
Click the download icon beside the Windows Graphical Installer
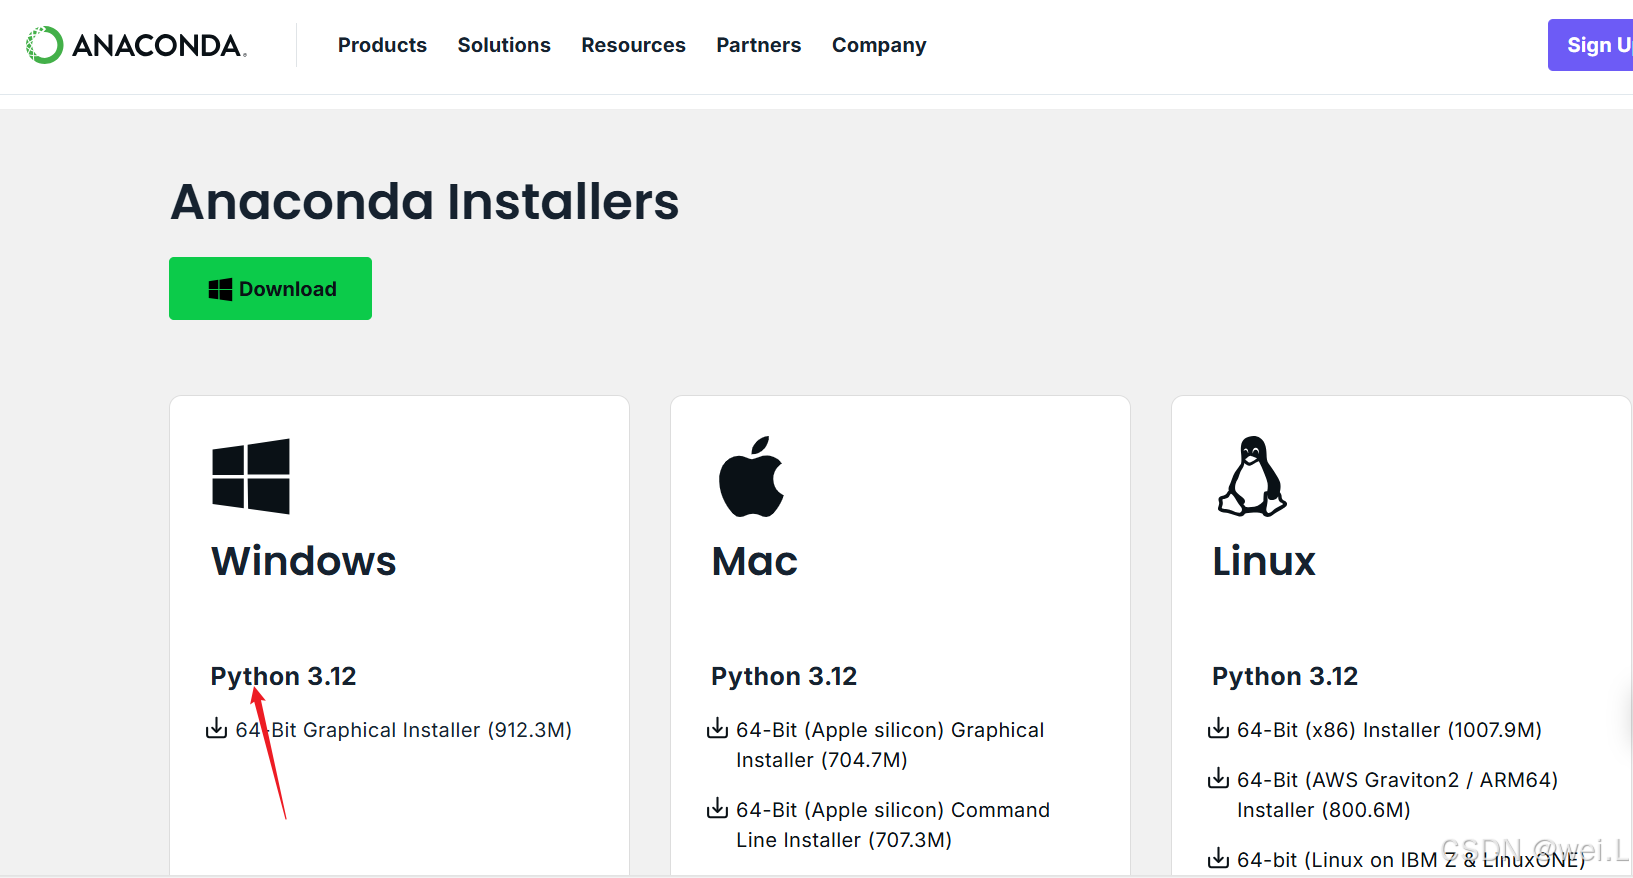216,728
